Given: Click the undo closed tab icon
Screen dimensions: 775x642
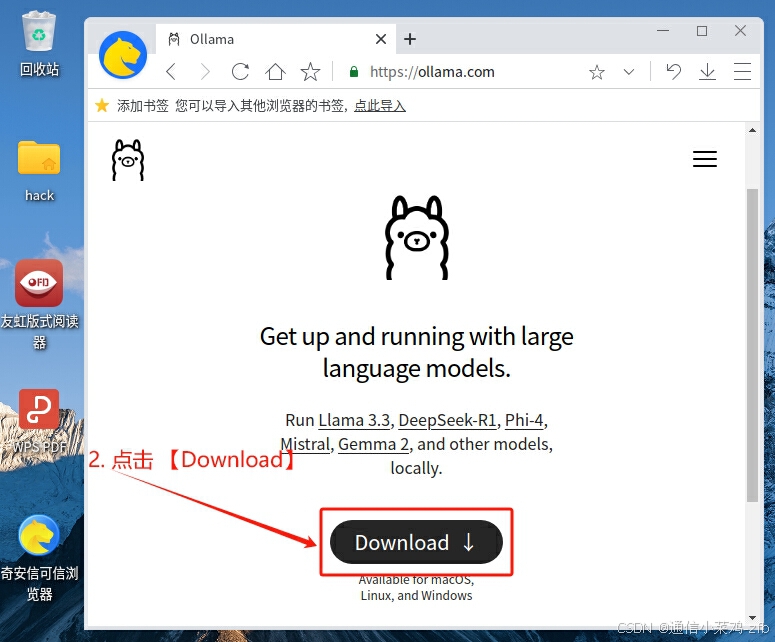Looking at the screenshot, I should click(x=673, y=72).
